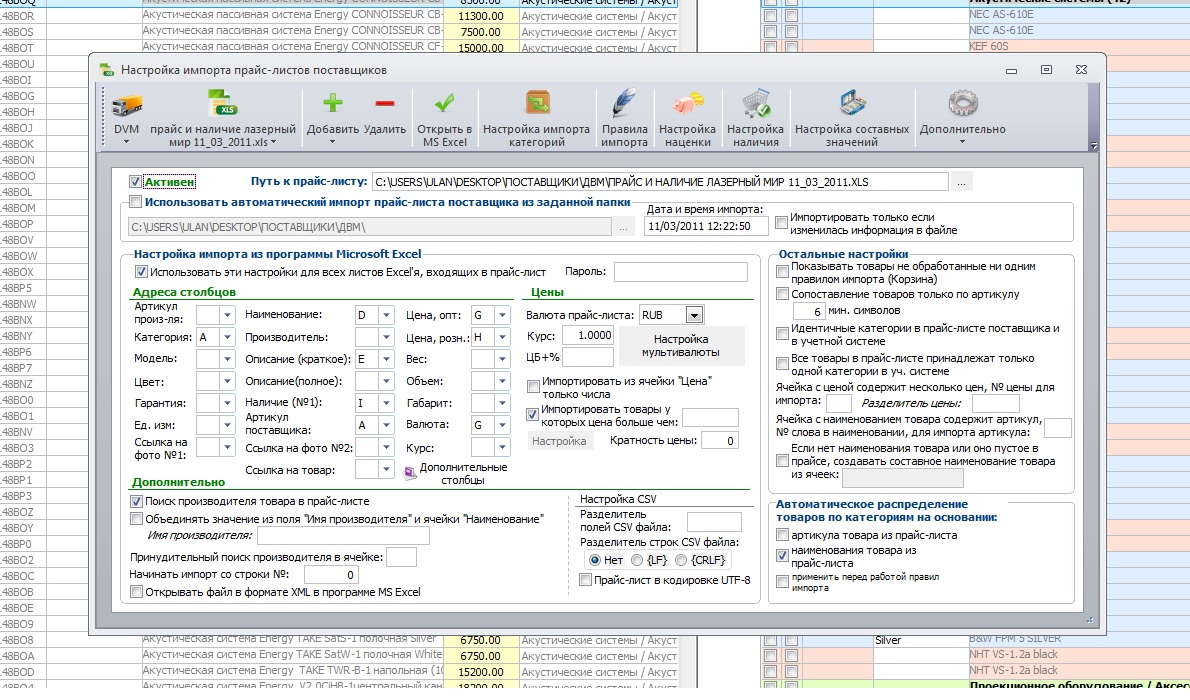Click the Пароль input field
1190x700 pixels.
pos(680,272)
